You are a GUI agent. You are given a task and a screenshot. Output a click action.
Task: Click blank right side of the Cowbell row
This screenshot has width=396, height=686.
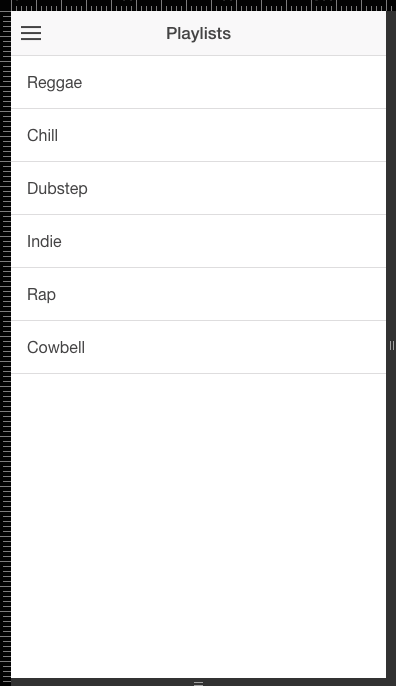263,347
